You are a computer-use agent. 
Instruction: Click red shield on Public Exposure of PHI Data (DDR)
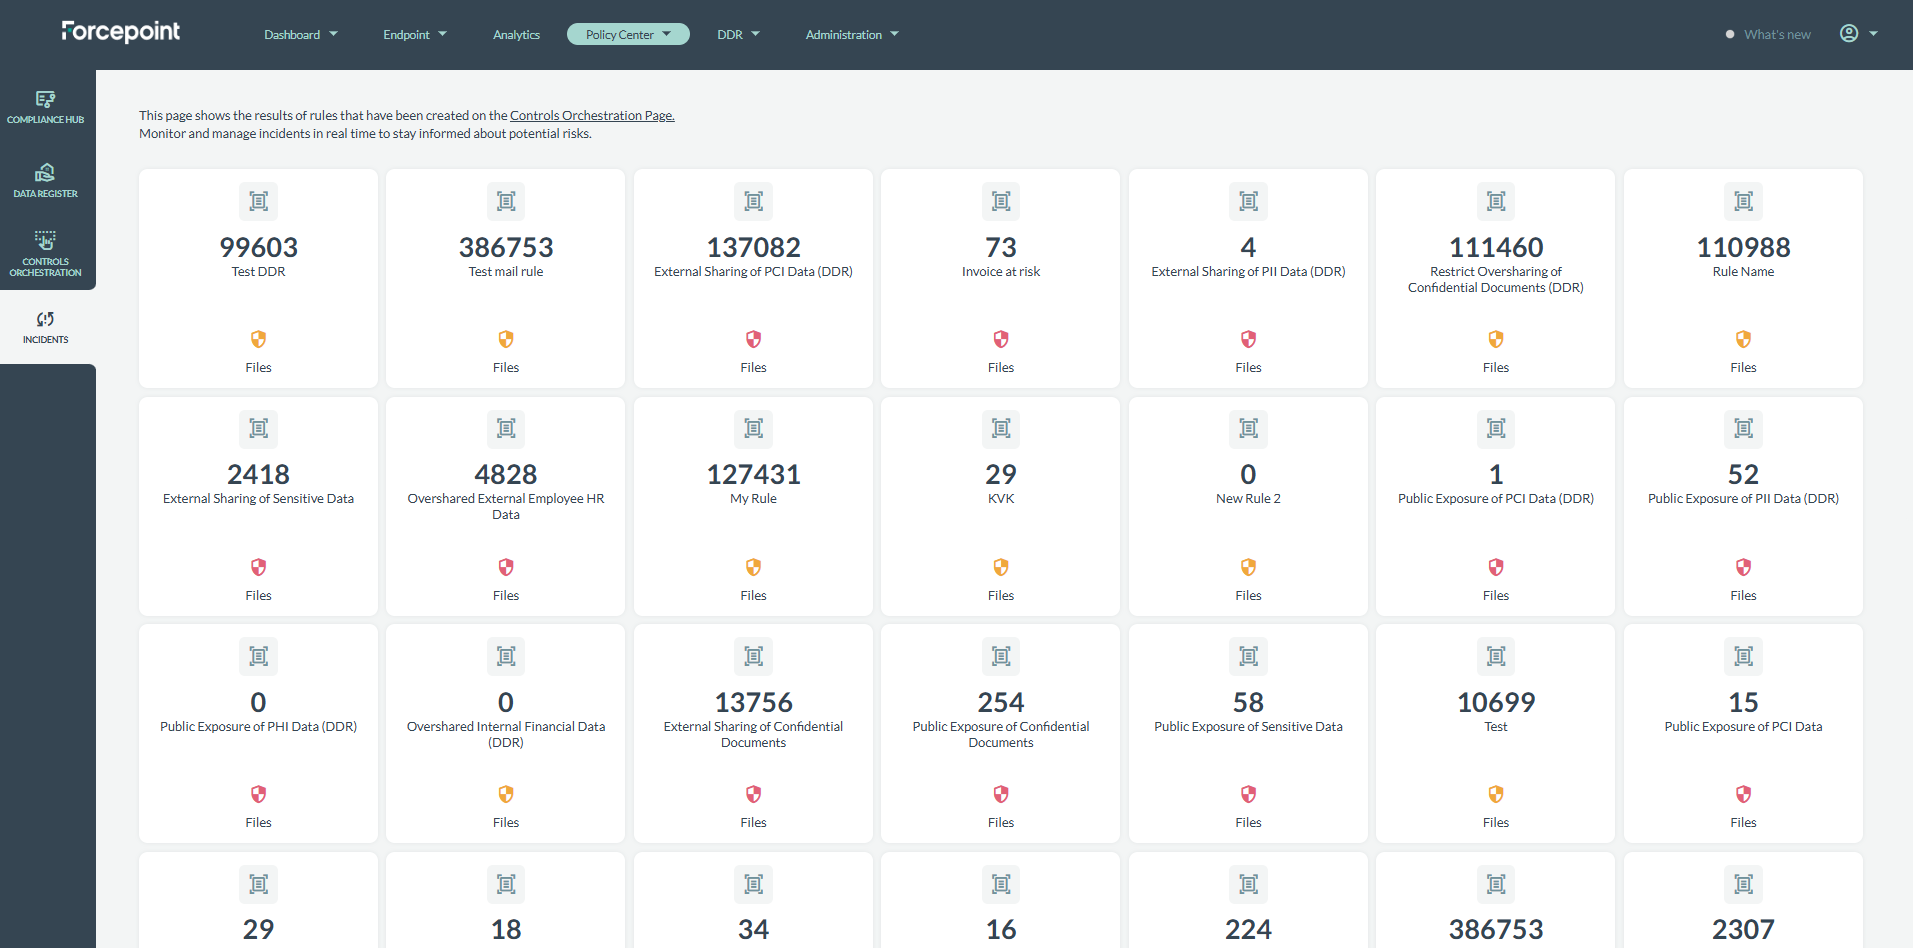(x=259, y=794)
